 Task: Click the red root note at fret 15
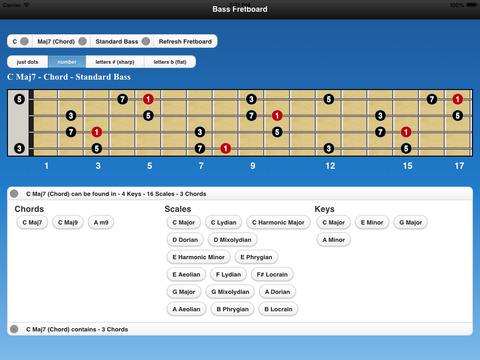406,132
